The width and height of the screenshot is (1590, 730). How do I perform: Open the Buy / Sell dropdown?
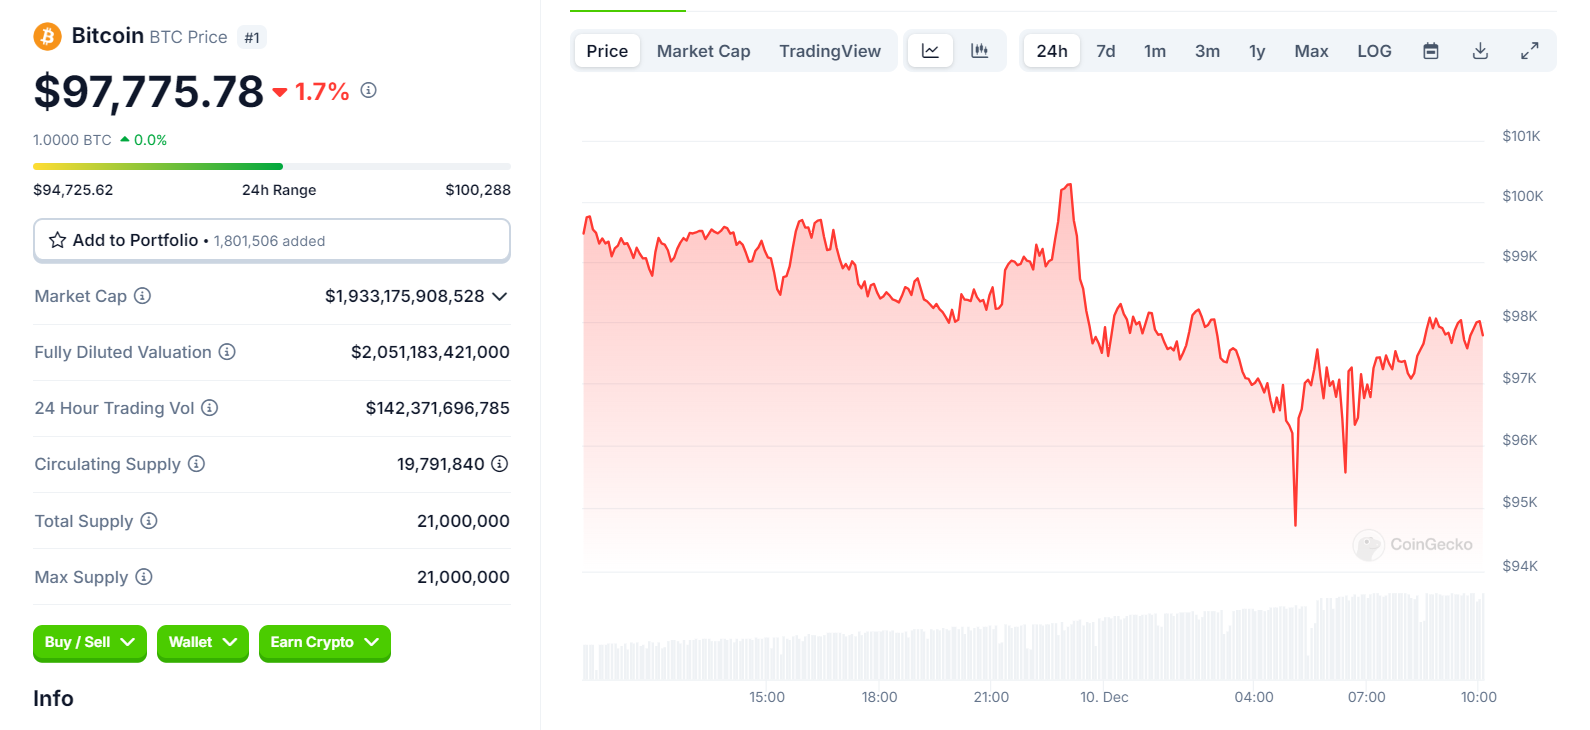(89, 642)
